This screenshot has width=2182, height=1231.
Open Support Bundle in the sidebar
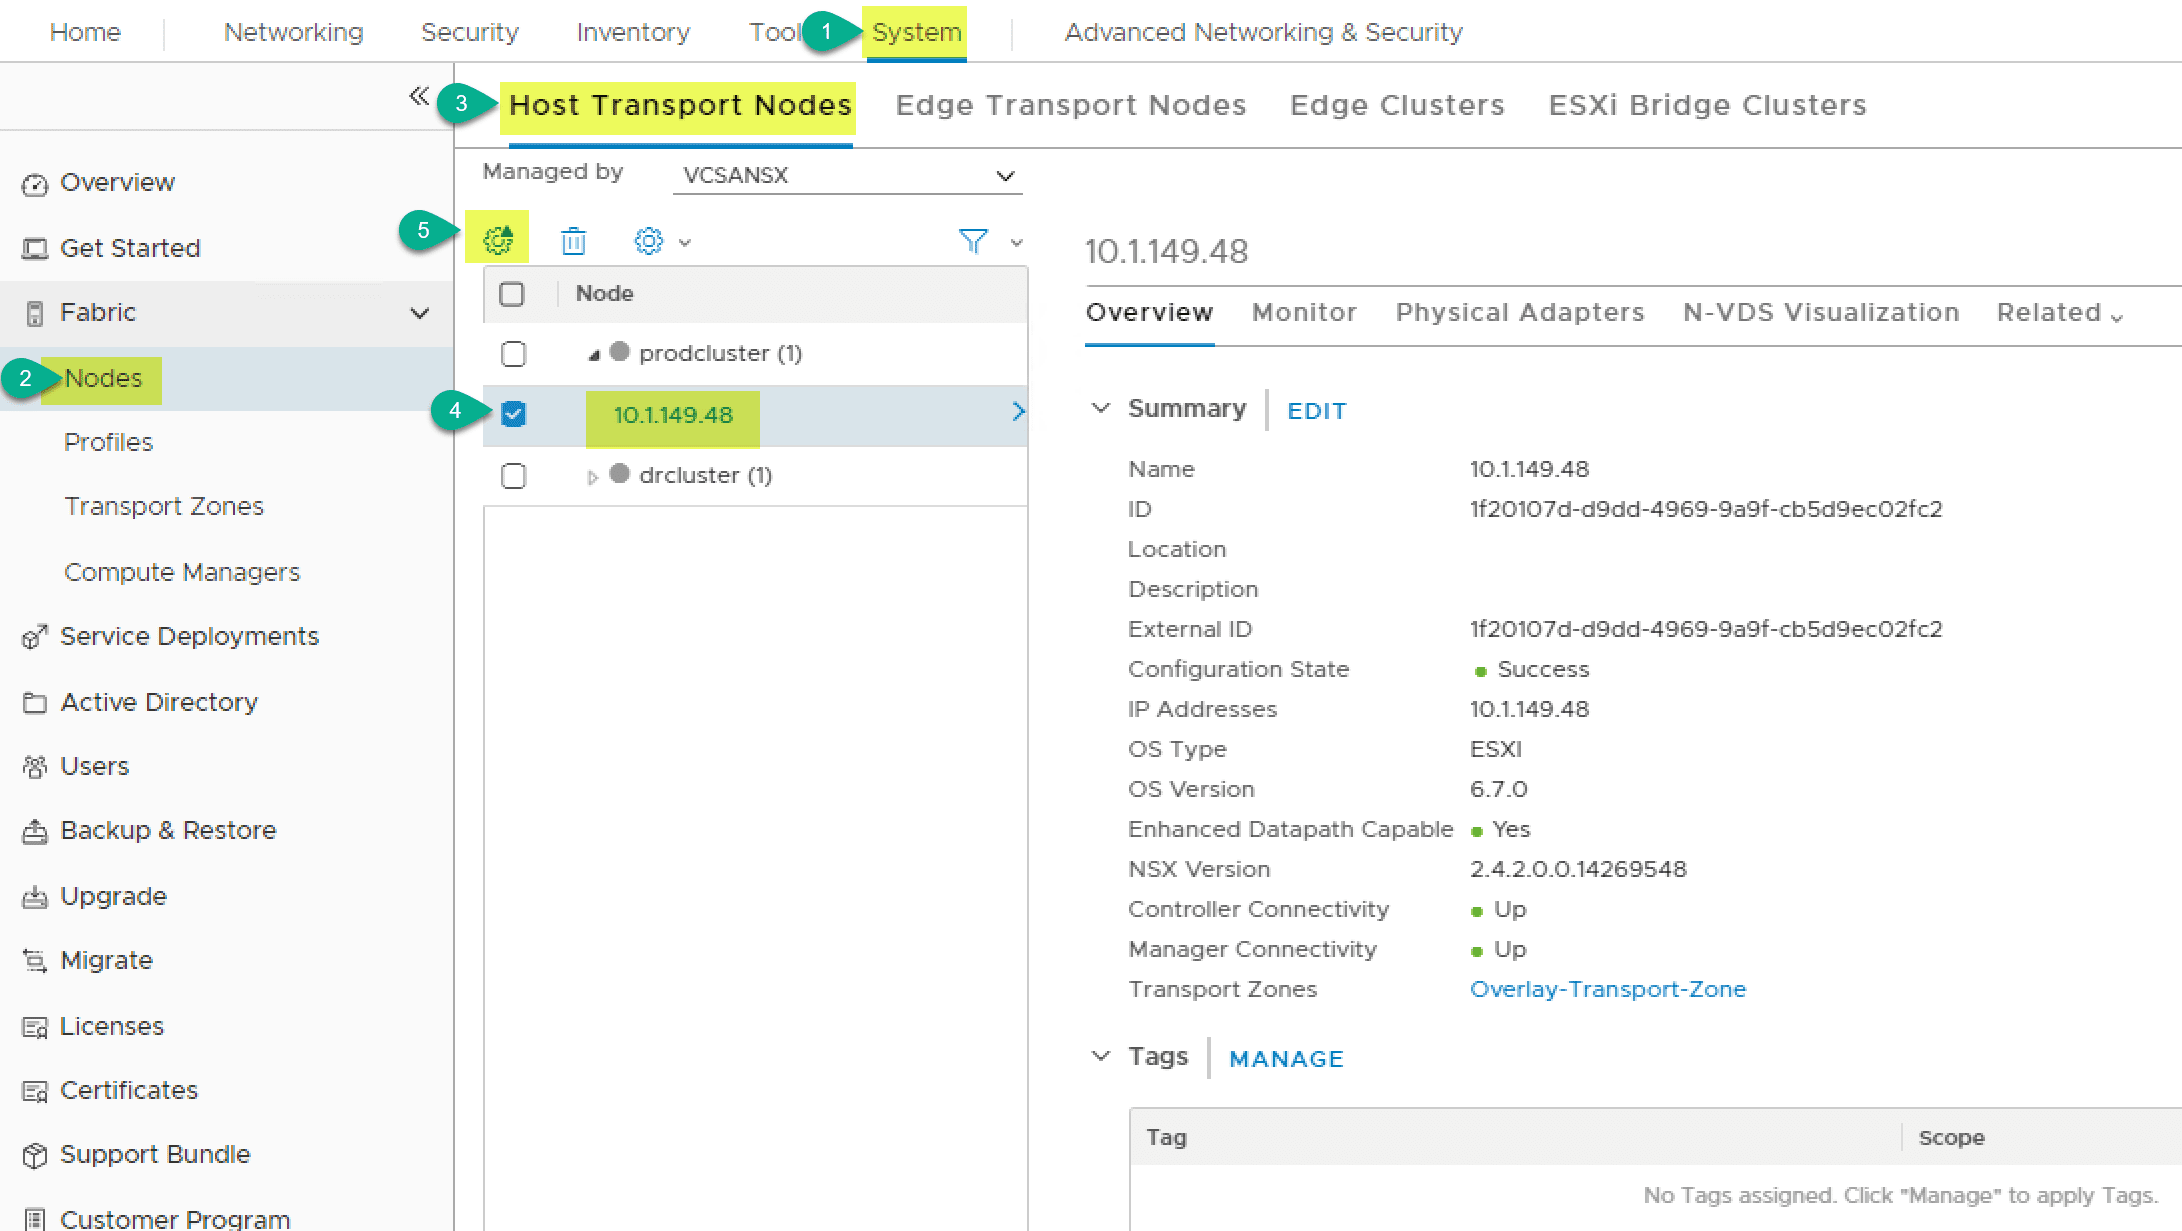click(x=154, y=1154)
